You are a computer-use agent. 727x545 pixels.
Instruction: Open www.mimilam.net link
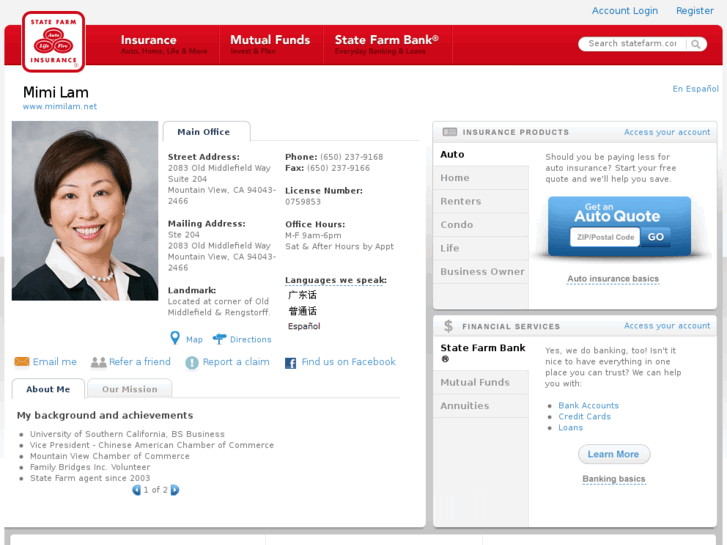60,106
